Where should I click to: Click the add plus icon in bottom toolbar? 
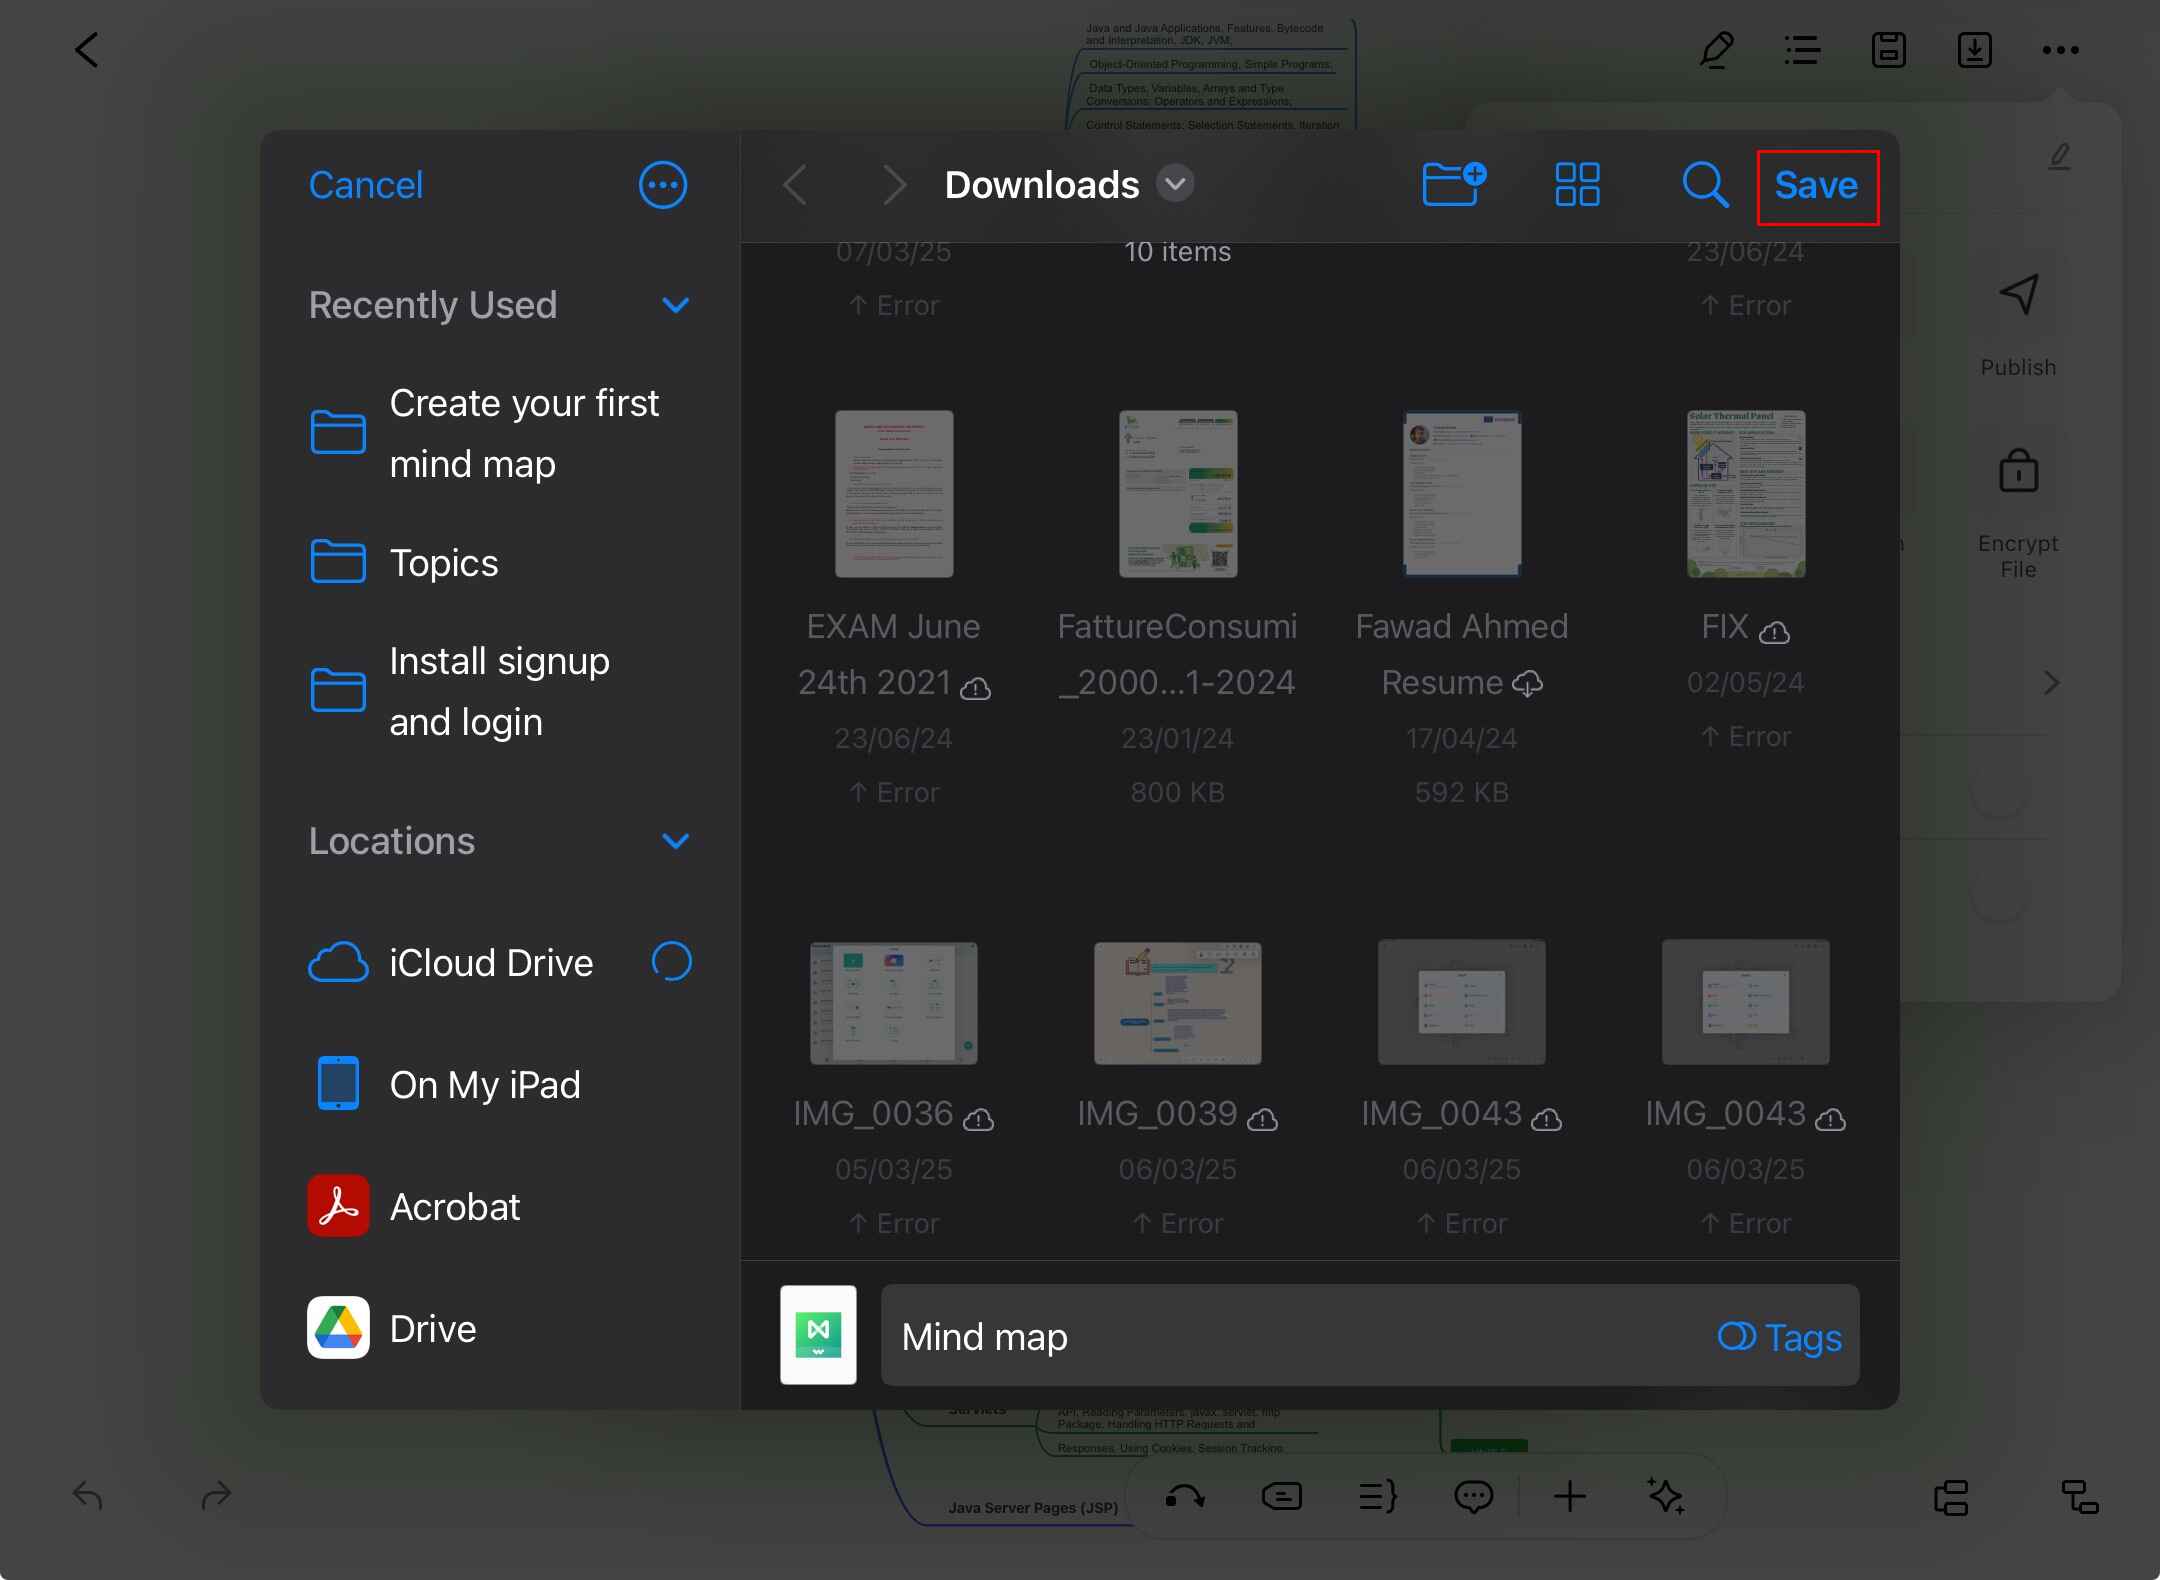1570,1496
